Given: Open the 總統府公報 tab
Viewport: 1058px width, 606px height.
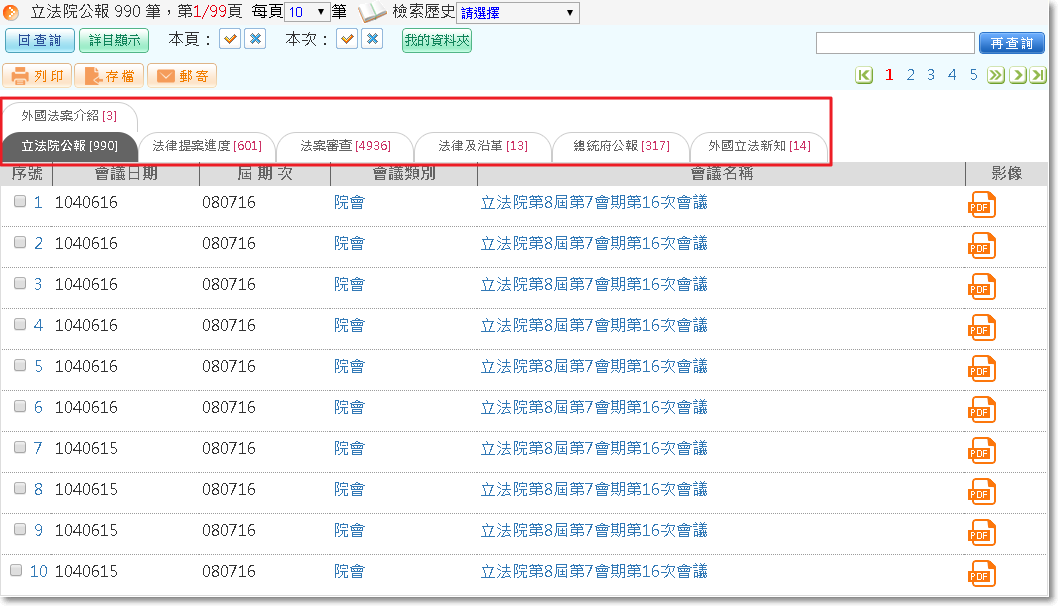Looking at the screenshot, I should (x=621, y=146).
